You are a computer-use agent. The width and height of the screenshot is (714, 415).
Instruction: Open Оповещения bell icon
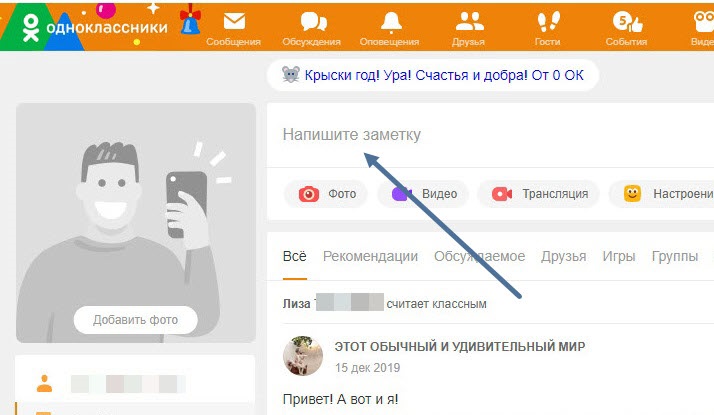point(391,22)
